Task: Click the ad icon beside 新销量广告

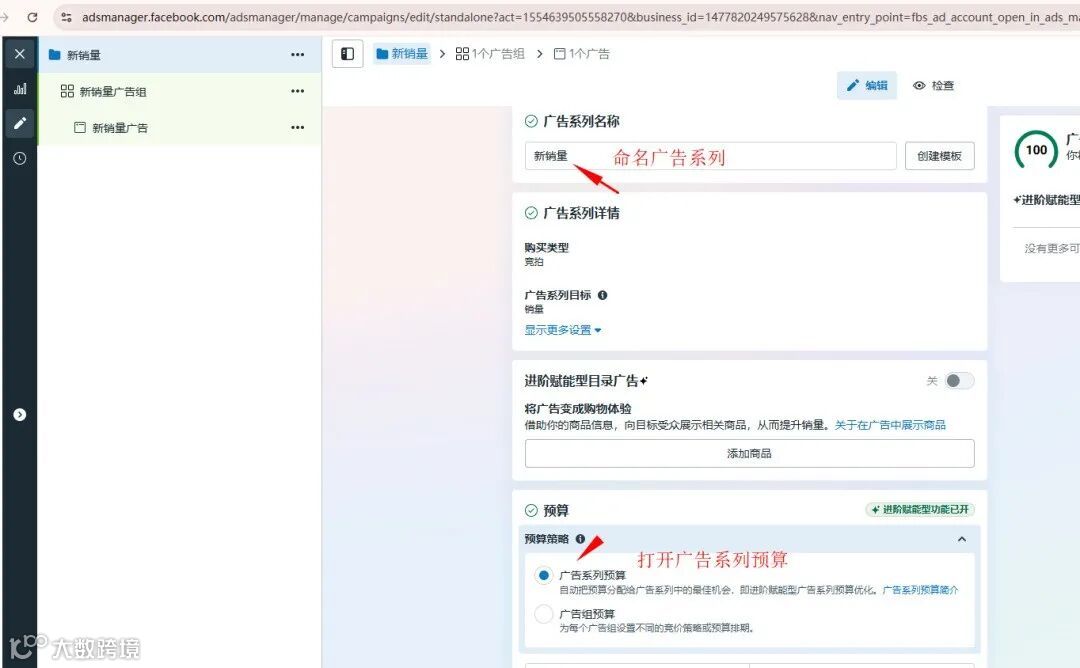Action: pyautogui.click(x=80, y=127)
